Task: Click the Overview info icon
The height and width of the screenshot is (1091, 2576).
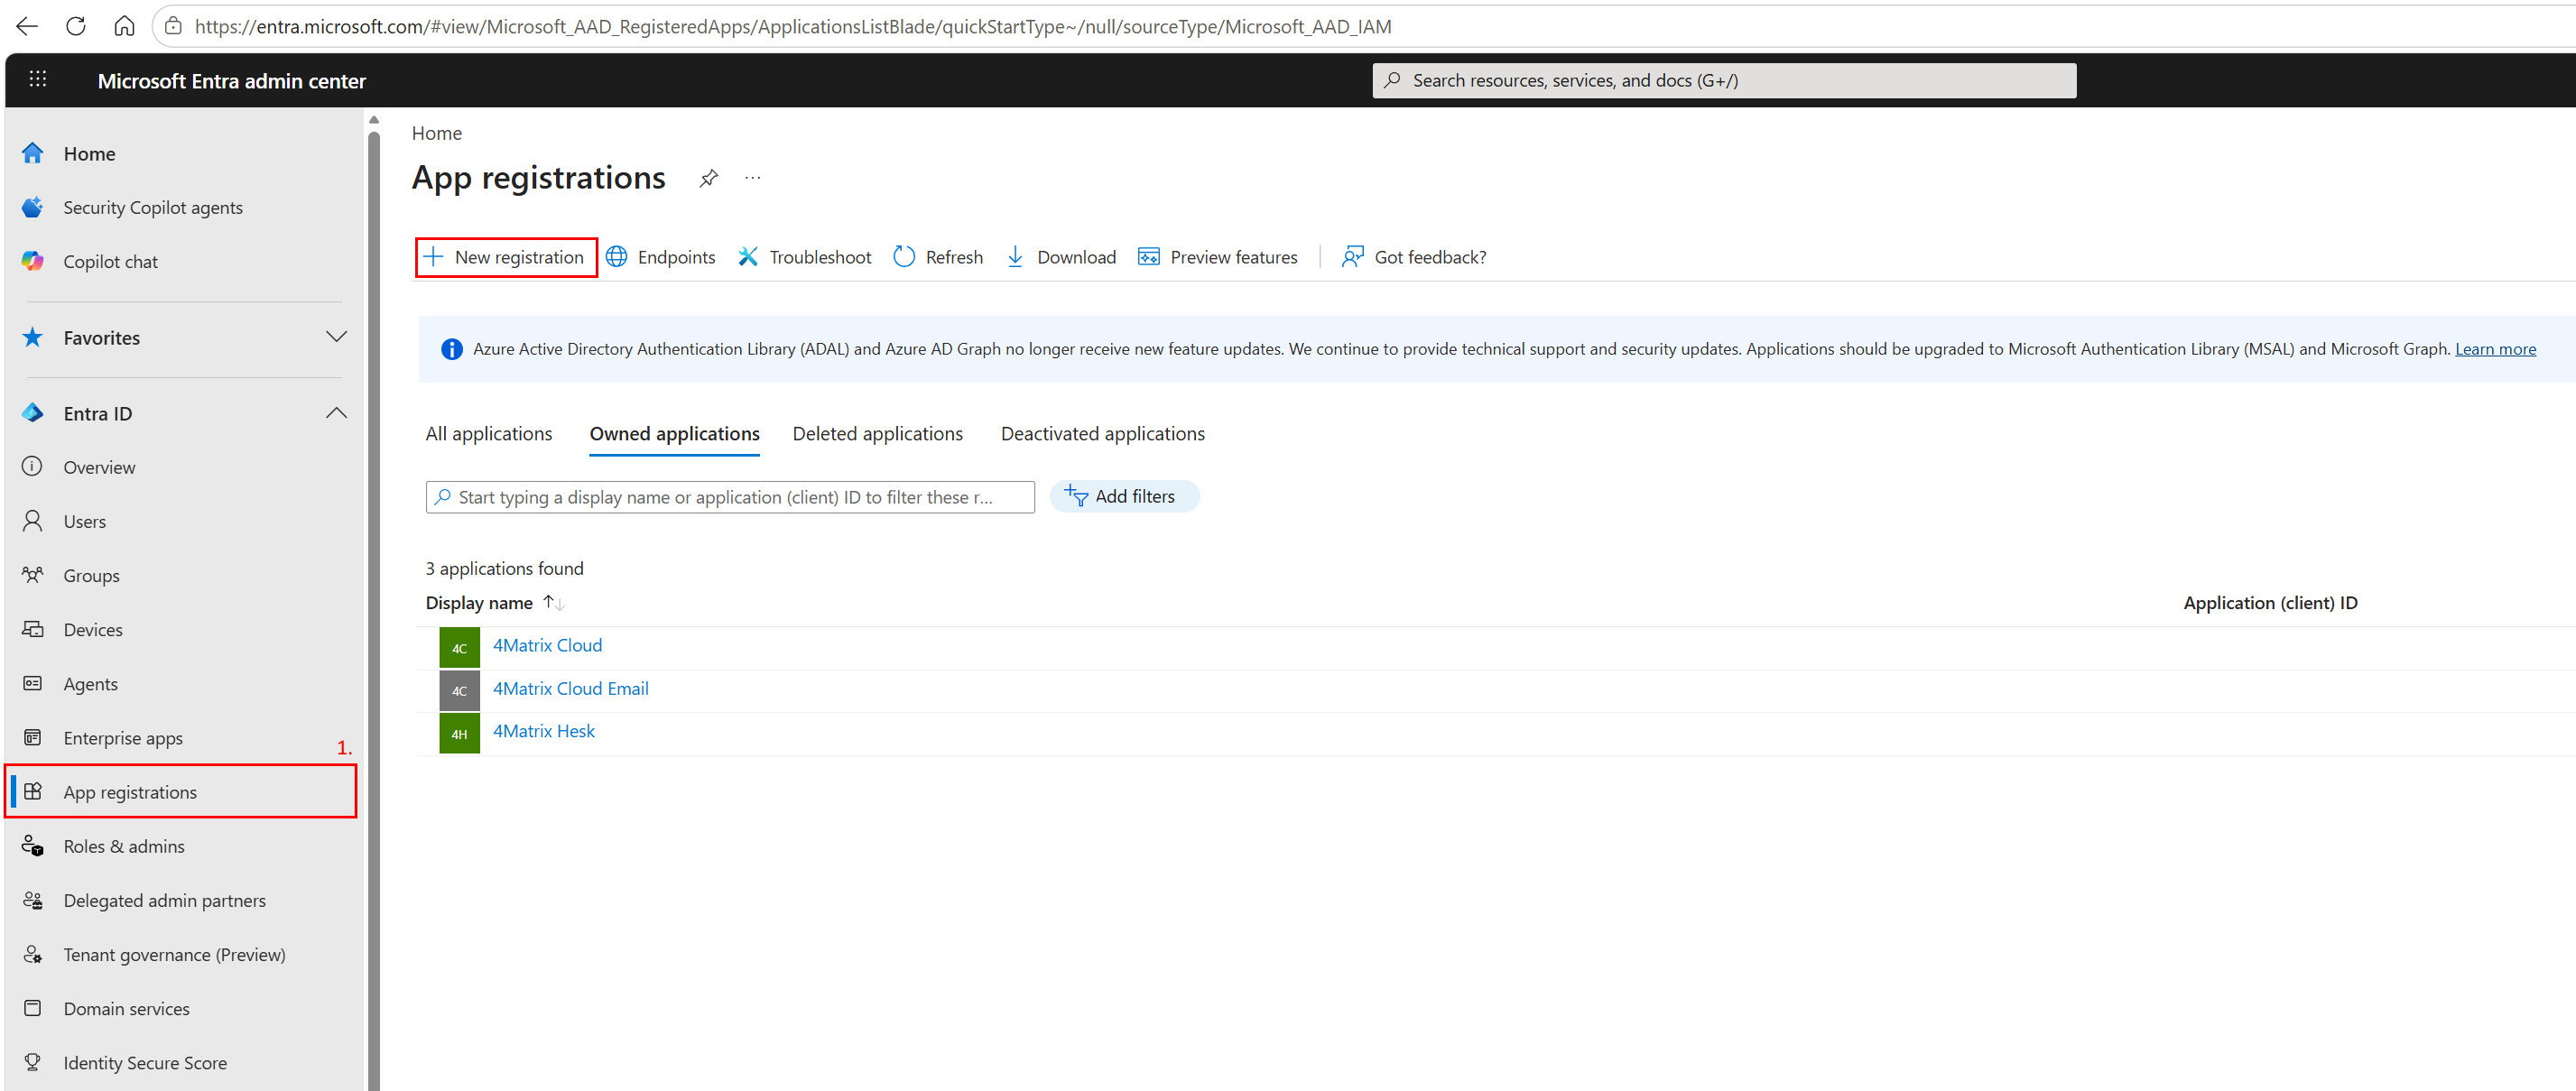Action: point(33,467)
